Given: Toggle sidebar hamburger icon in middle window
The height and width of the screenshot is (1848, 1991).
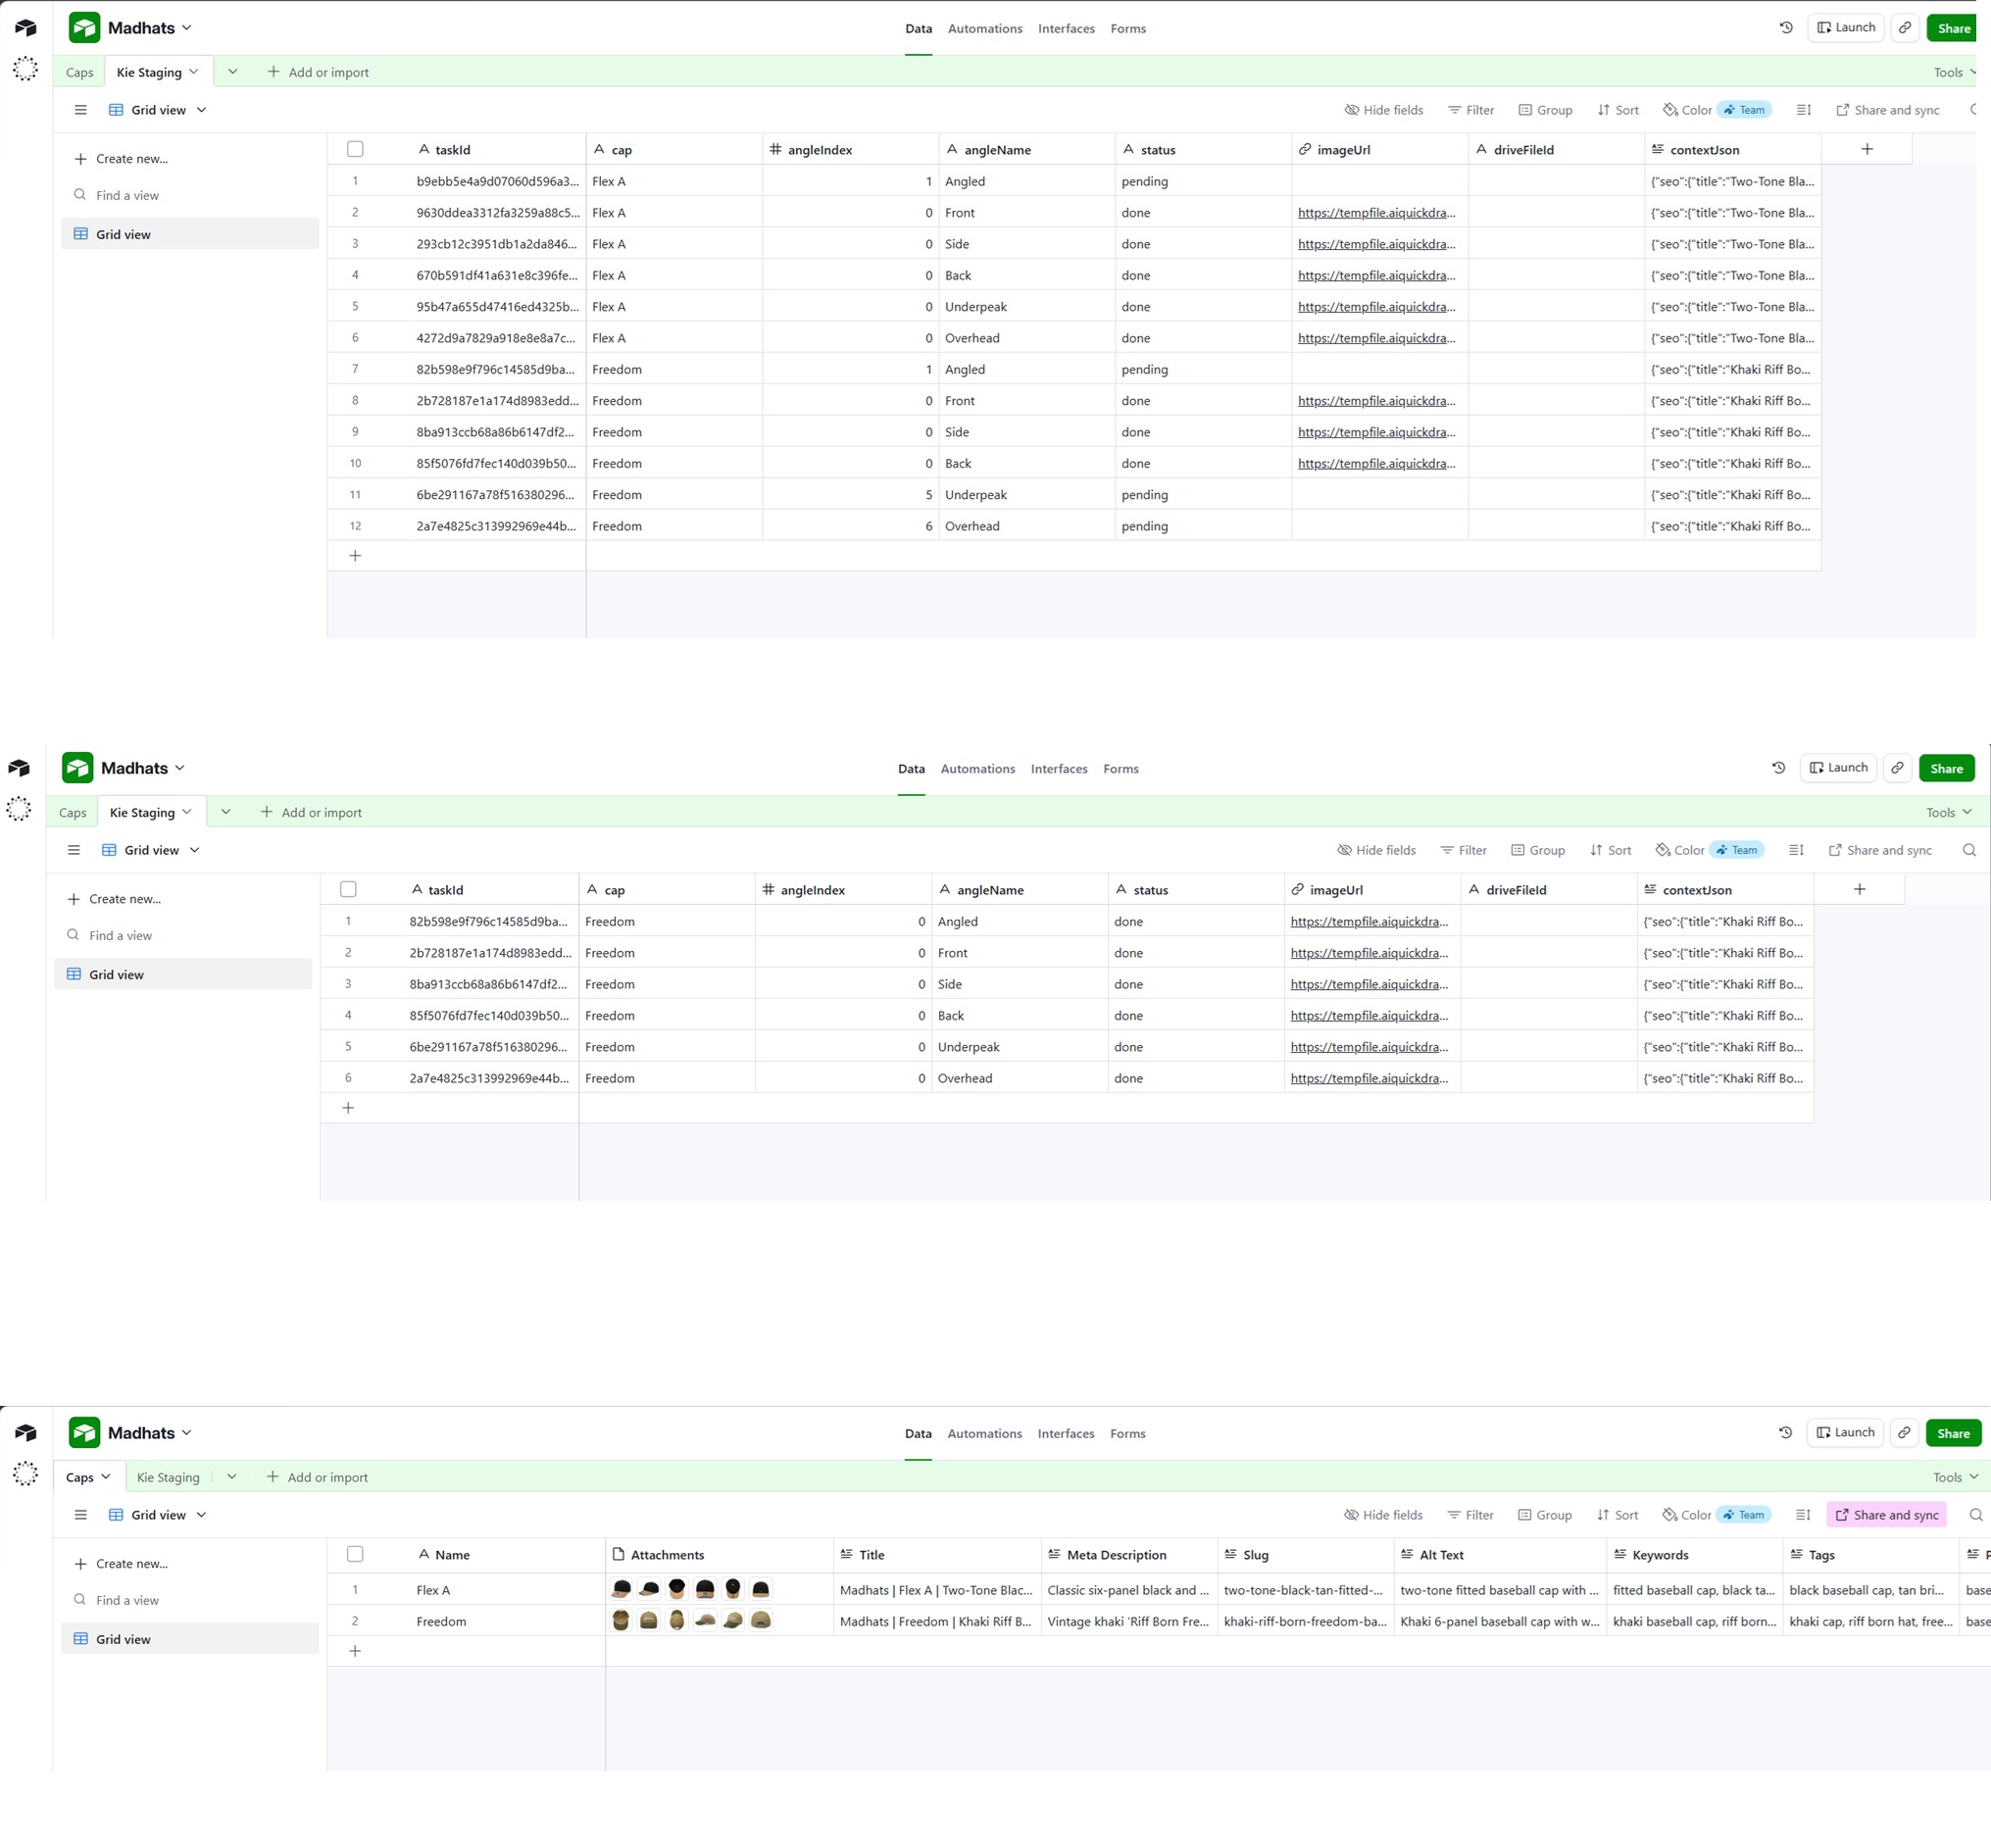Looking at the screenshot, I should coord(74,850).
